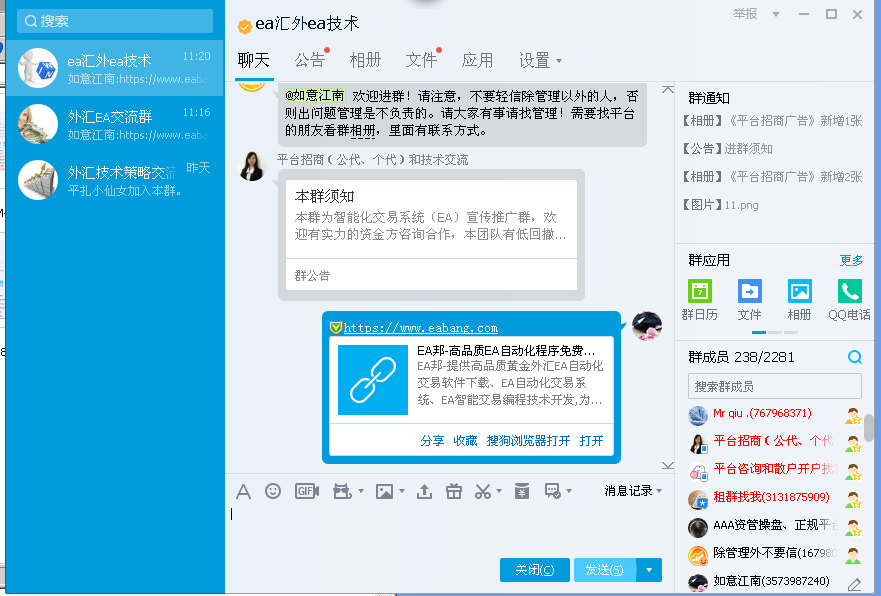The width and height of the screenshot is (881, 596).
Task: Expand the 设置 tab dropdown arrow
Action: [558, 61]
